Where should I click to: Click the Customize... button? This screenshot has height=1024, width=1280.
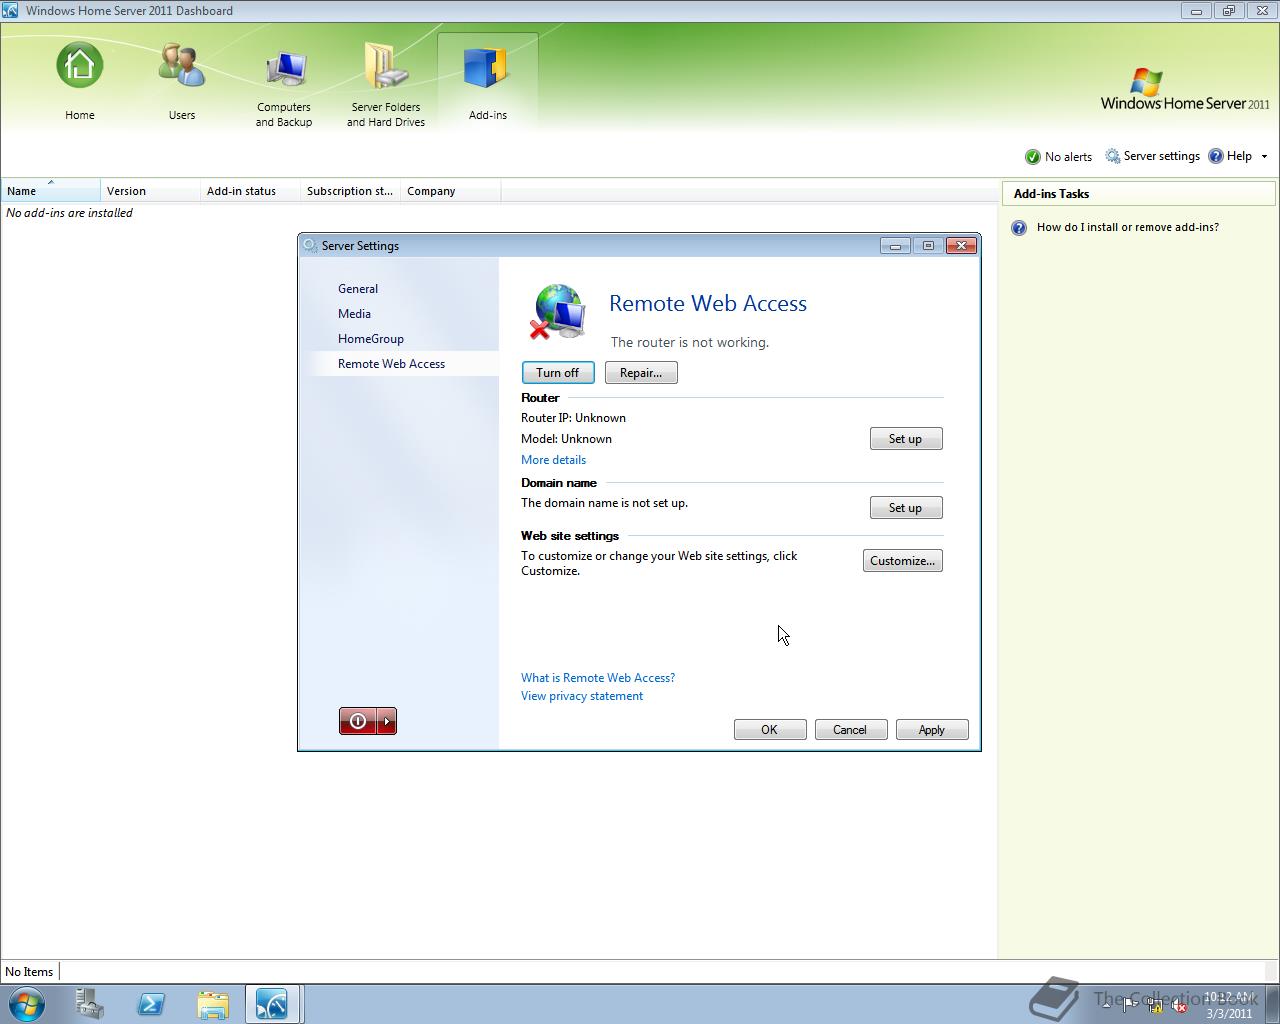click(903, 561)
